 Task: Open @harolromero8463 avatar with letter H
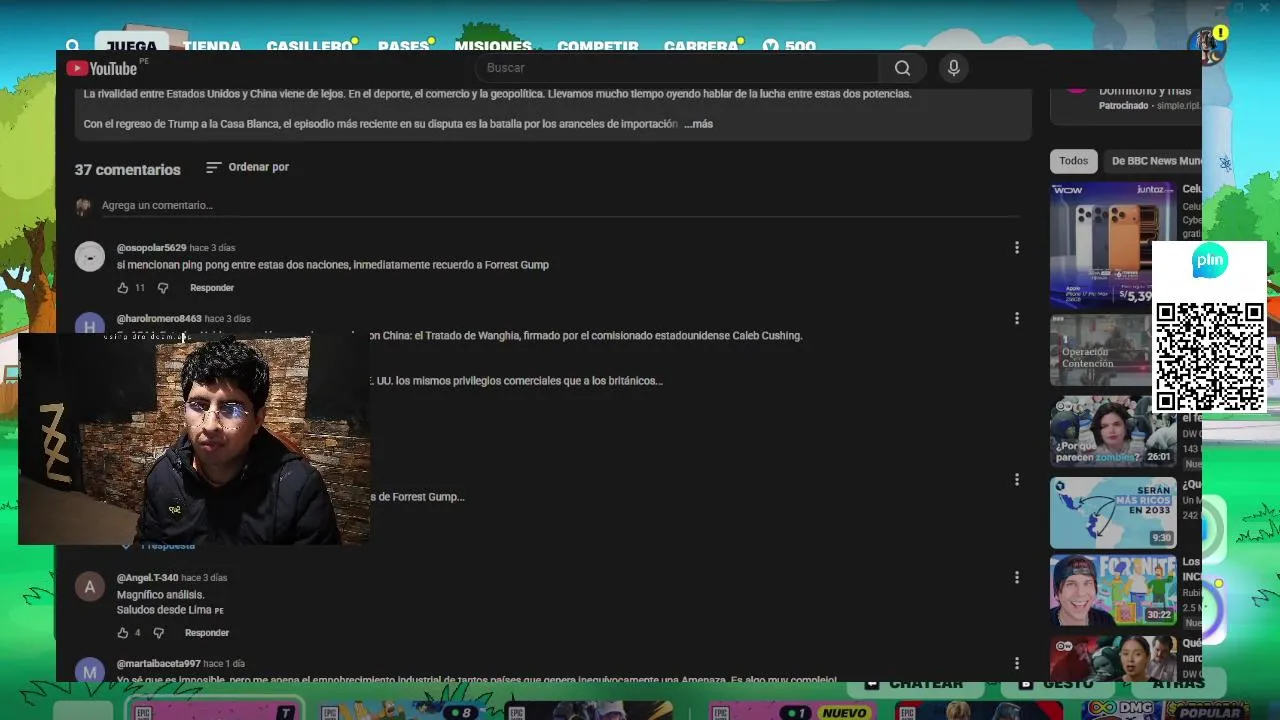click(90, 325)
